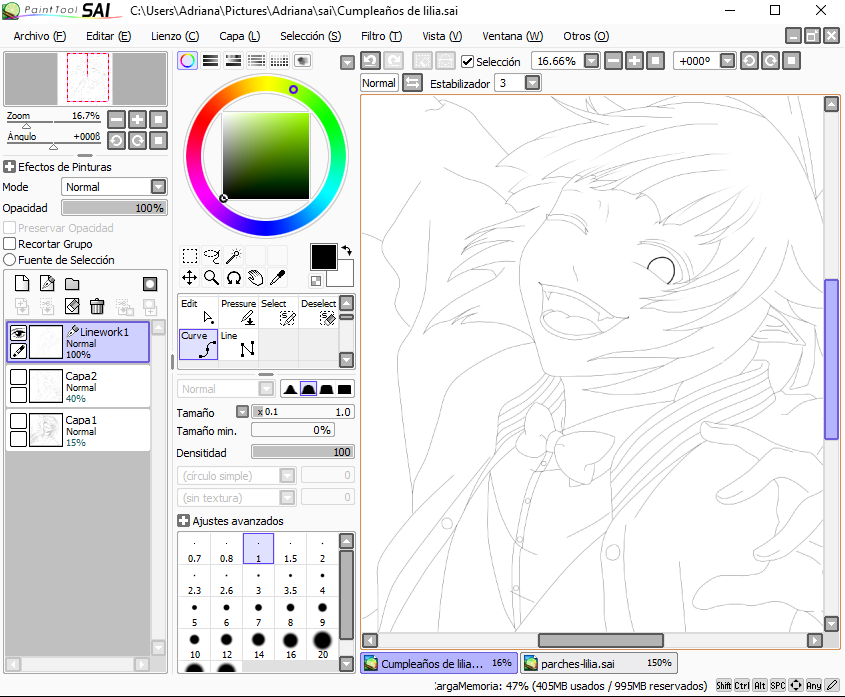
Task: Click navigator zoom in plus button
Action: pos(137,119)
